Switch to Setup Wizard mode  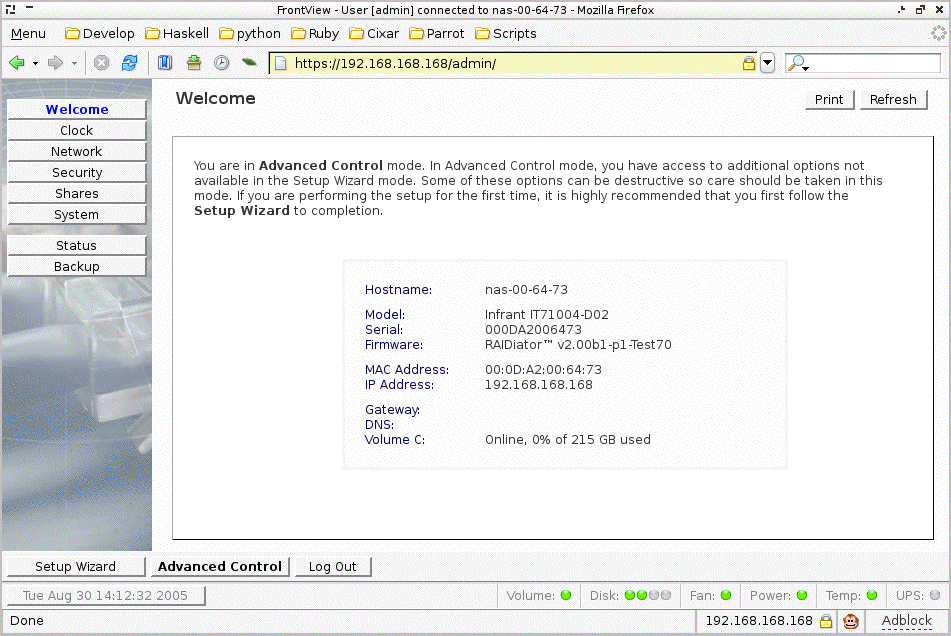pos(76,567)
